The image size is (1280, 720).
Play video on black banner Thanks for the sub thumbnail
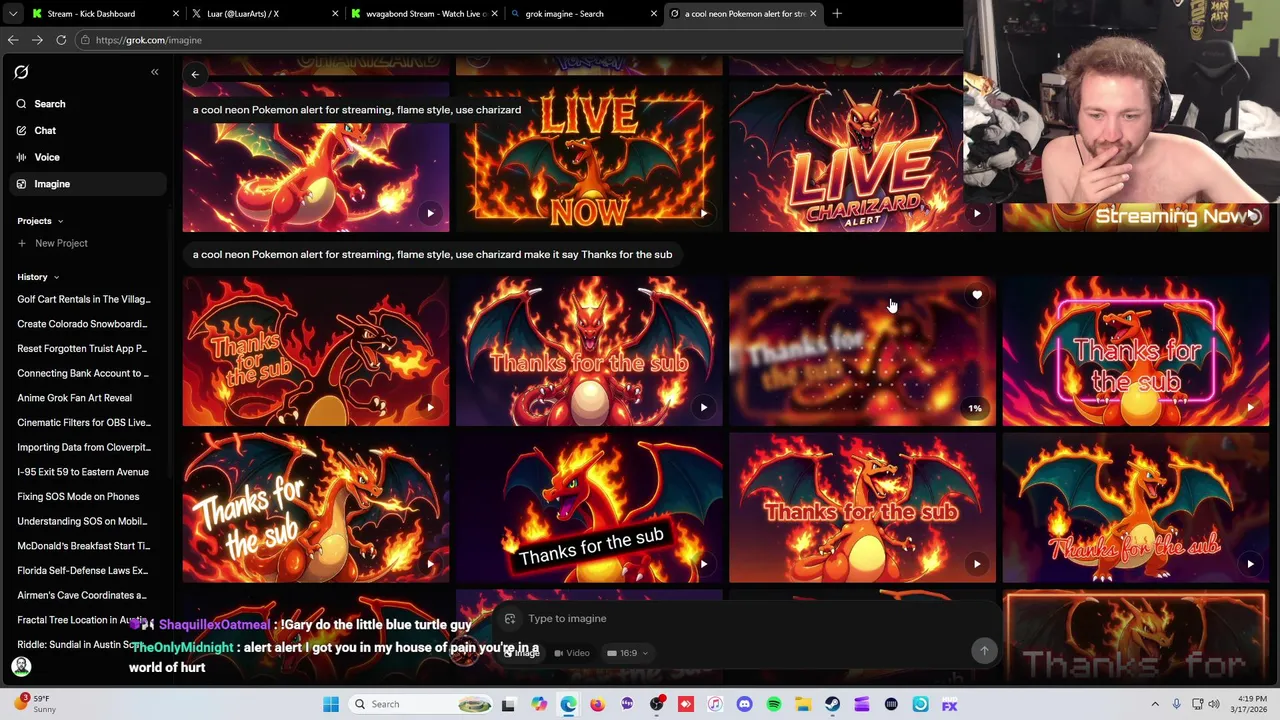(704, 564)
